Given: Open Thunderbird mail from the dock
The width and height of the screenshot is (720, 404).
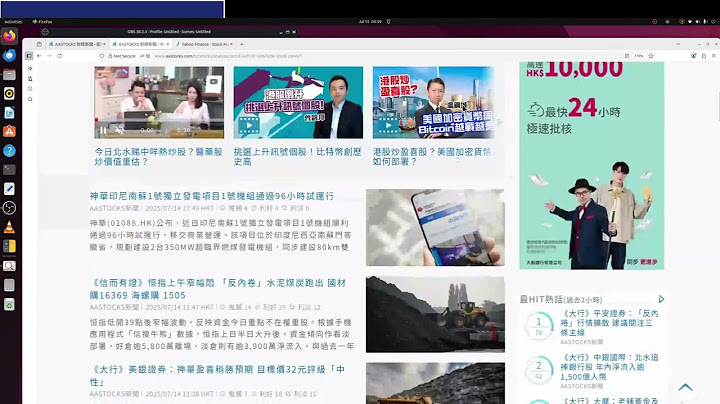Looking at the screenshot, I should coord(9,55).
